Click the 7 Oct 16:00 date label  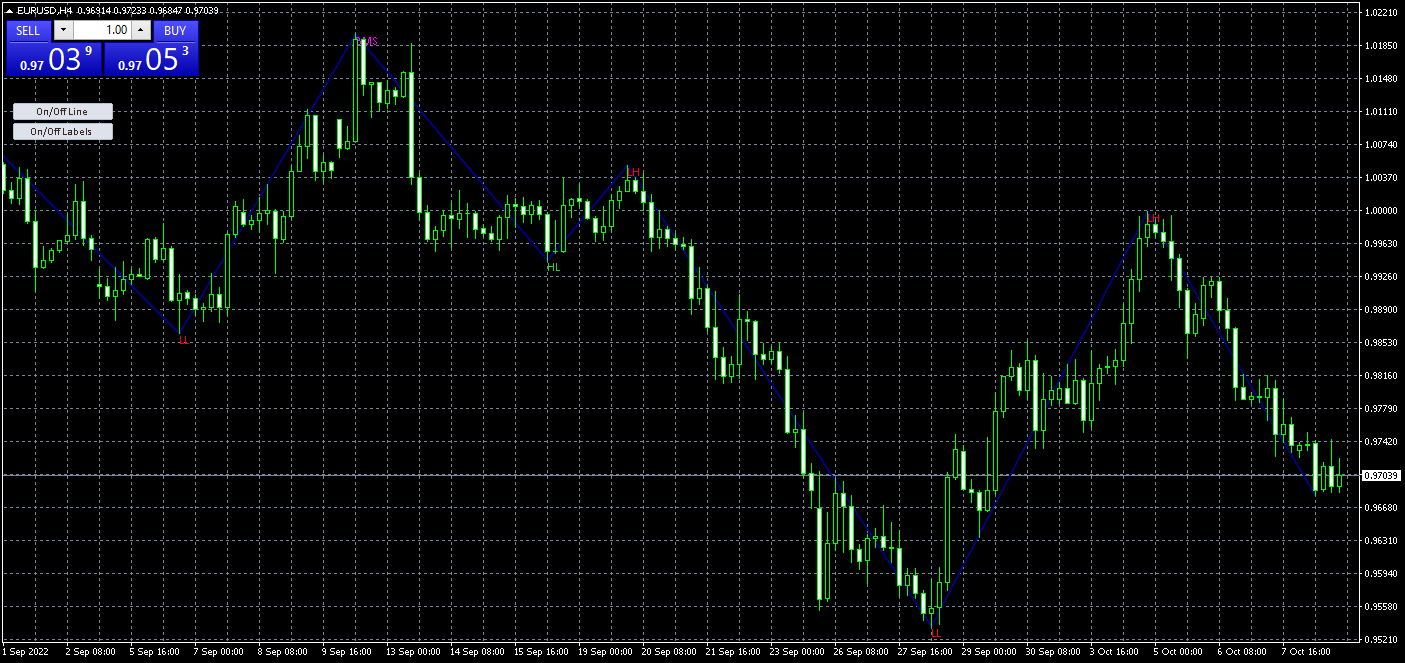tap(1308, 652)
